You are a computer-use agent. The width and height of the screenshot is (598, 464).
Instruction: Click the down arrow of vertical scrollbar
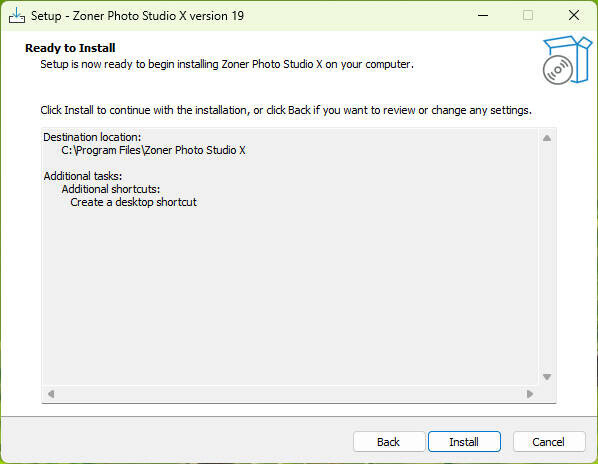point(547,377)
